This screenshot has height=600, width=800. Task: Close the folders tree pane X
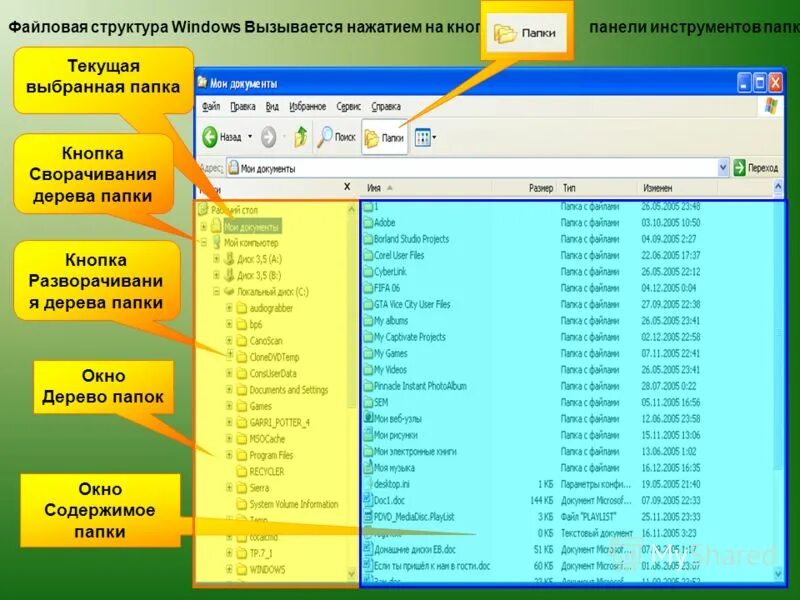[347, 187]
